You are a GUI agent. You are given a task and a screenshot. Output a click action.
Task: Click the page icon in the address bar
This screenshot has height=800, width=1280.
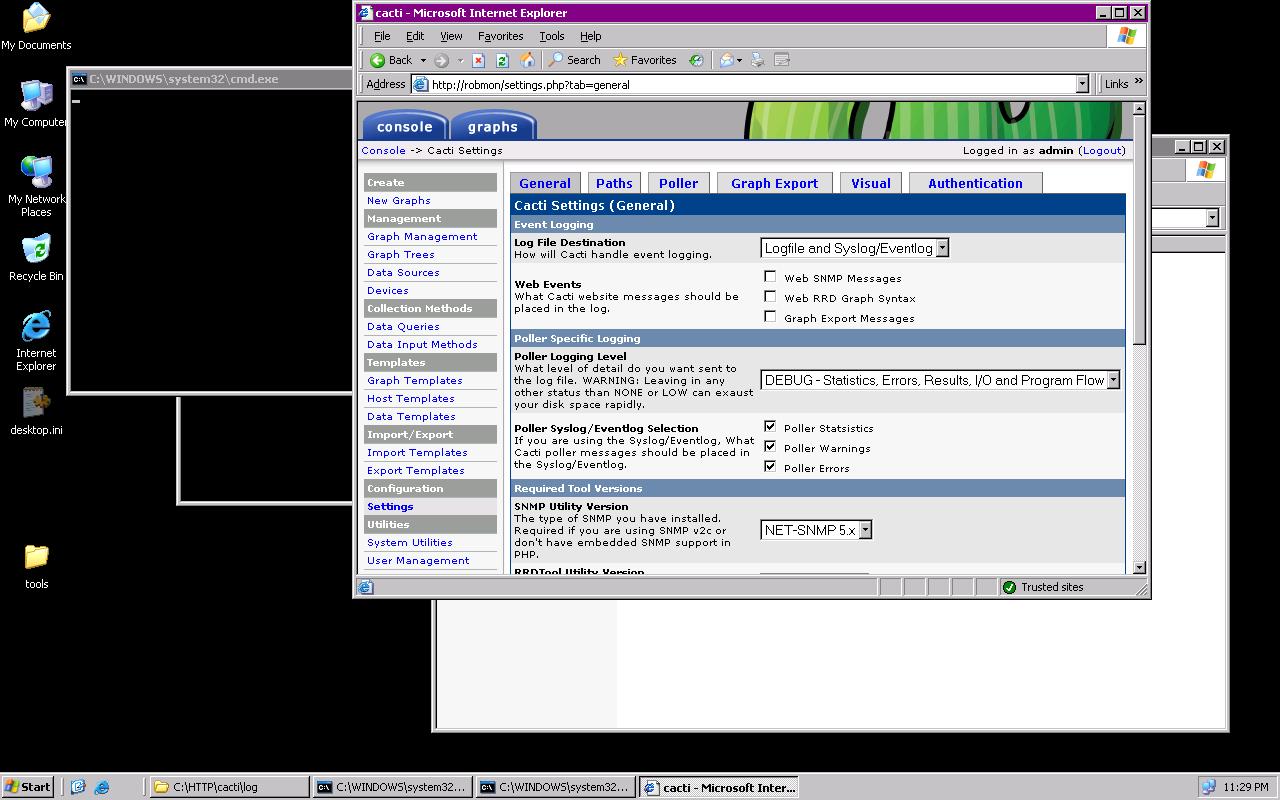pos(421,85)
